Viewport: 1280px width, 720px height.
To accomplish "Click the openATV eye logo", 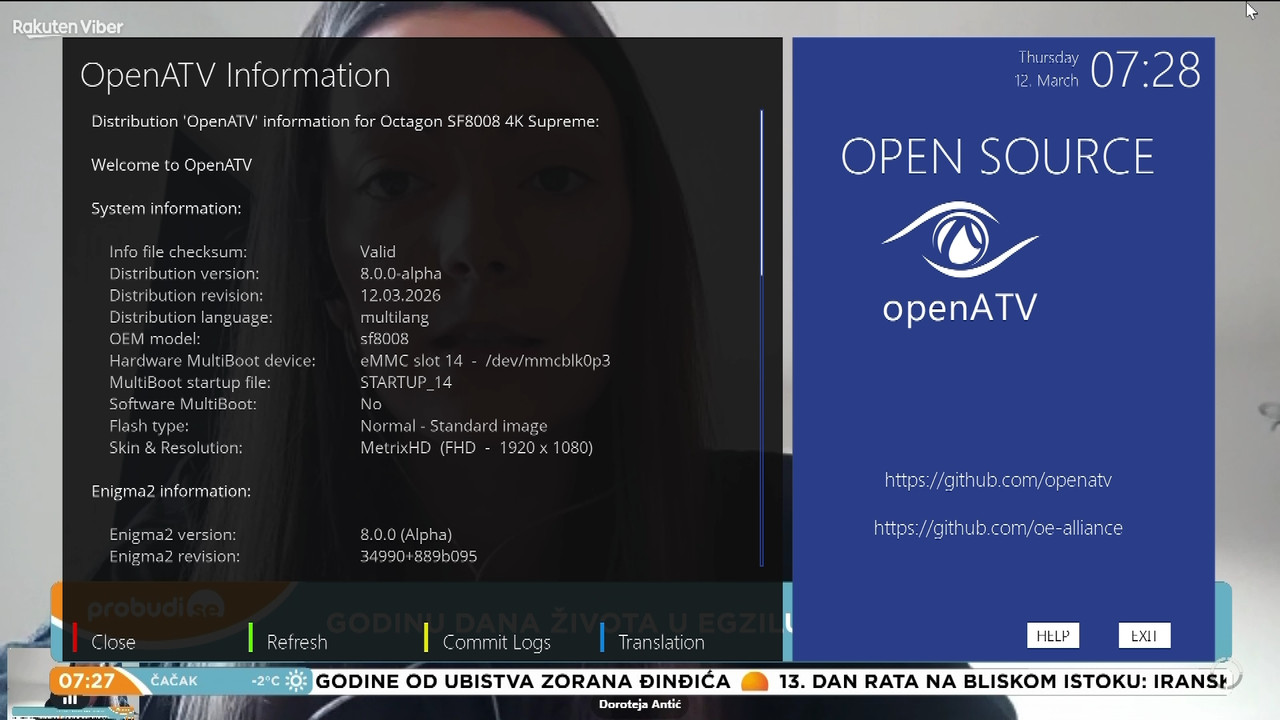I will point(960,239).
